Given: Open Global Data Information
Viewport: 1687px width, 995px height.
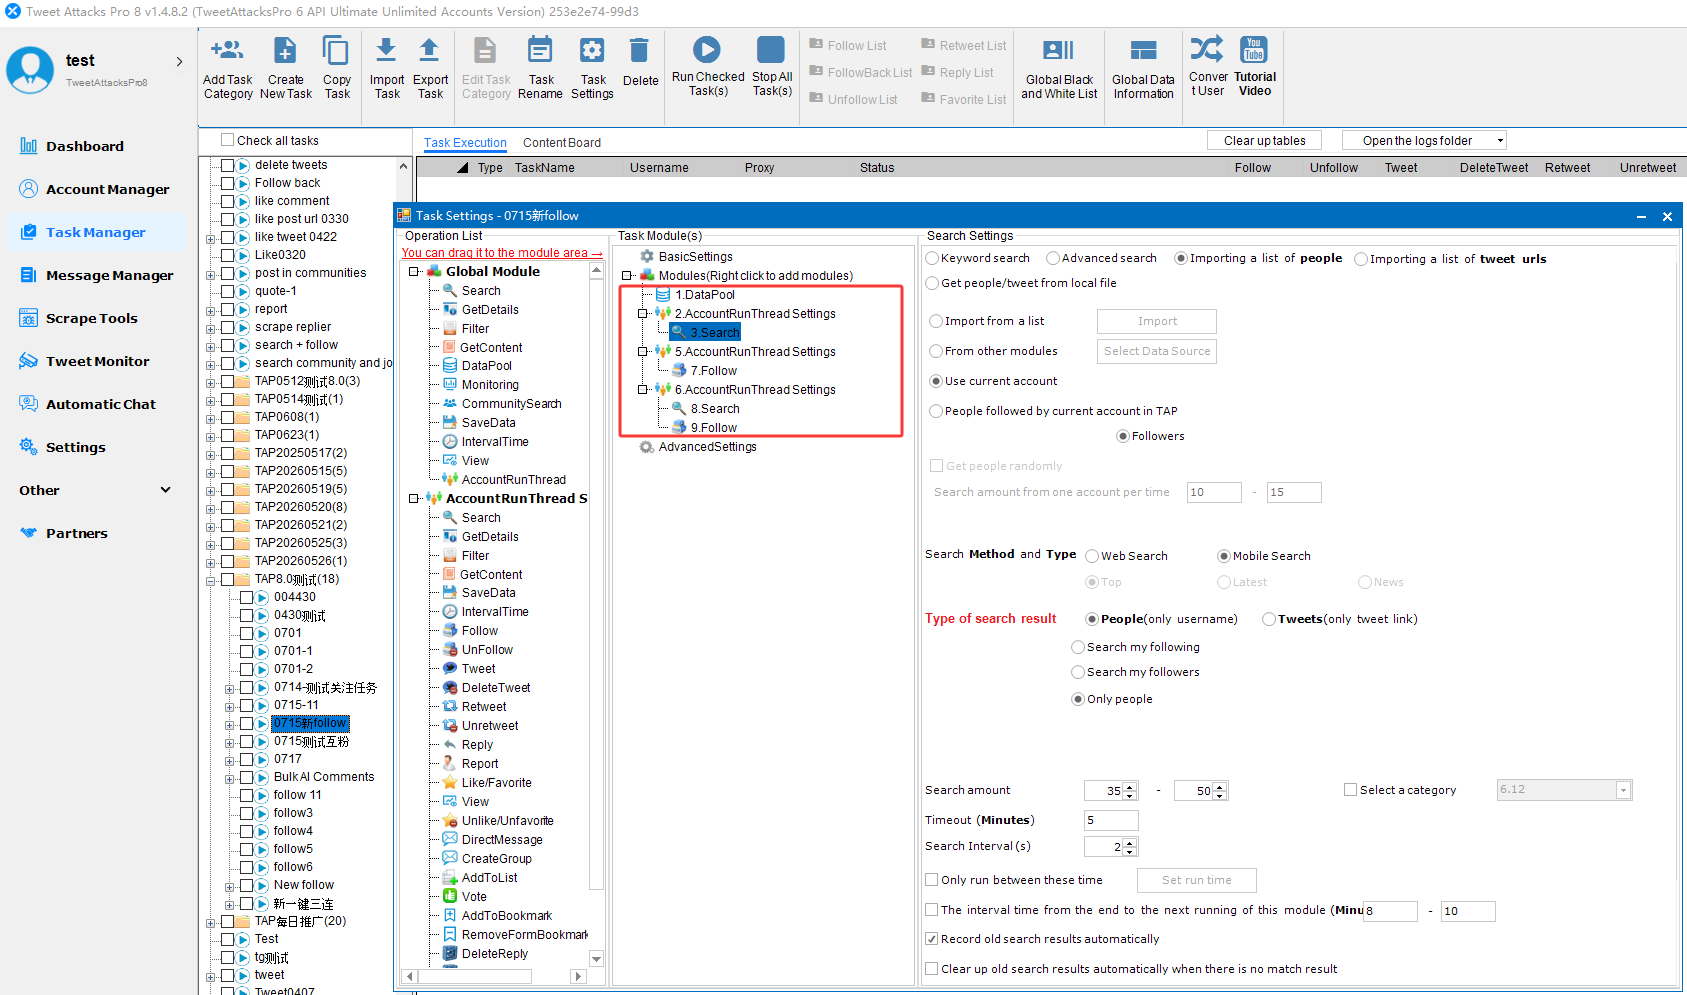Looking at the screenshot, I should (1143, 51).
